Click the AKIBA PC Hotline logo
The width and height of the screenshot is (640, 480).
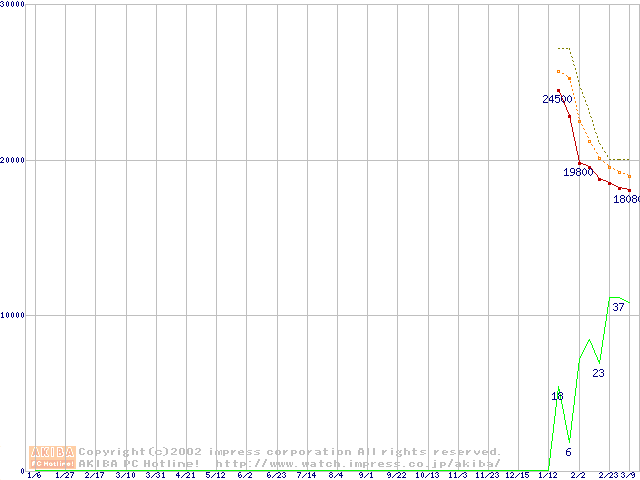click(x=53, y=457)
